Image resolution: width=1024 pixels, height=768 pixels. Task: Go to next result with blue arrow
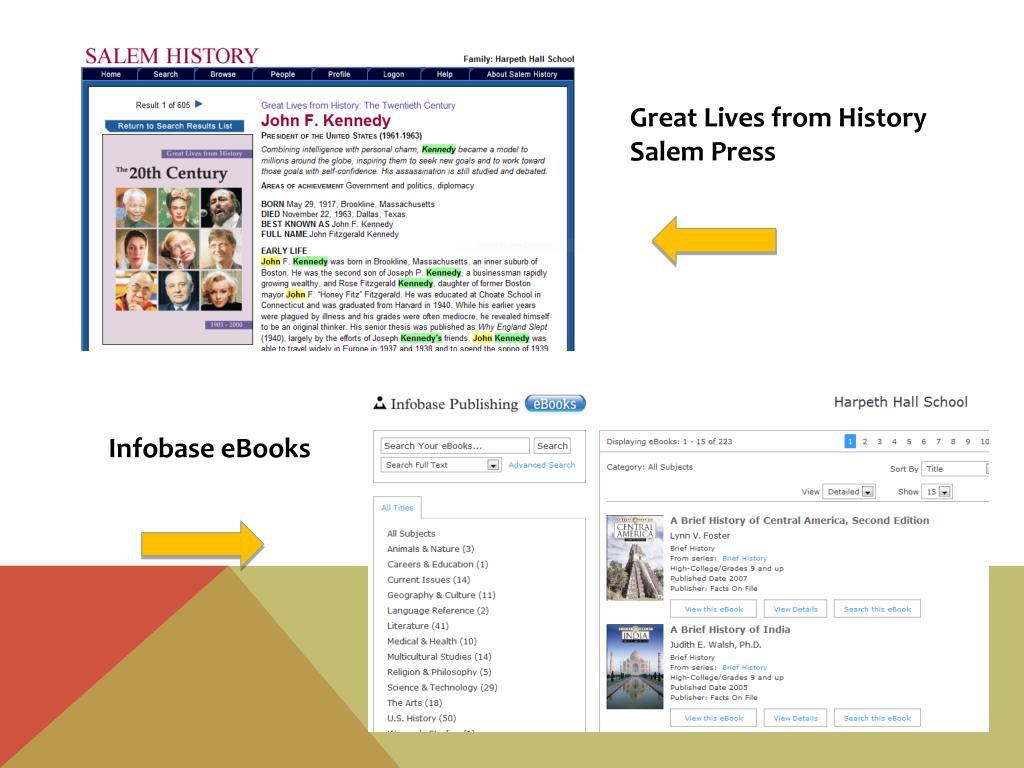(x=199, y=104)
